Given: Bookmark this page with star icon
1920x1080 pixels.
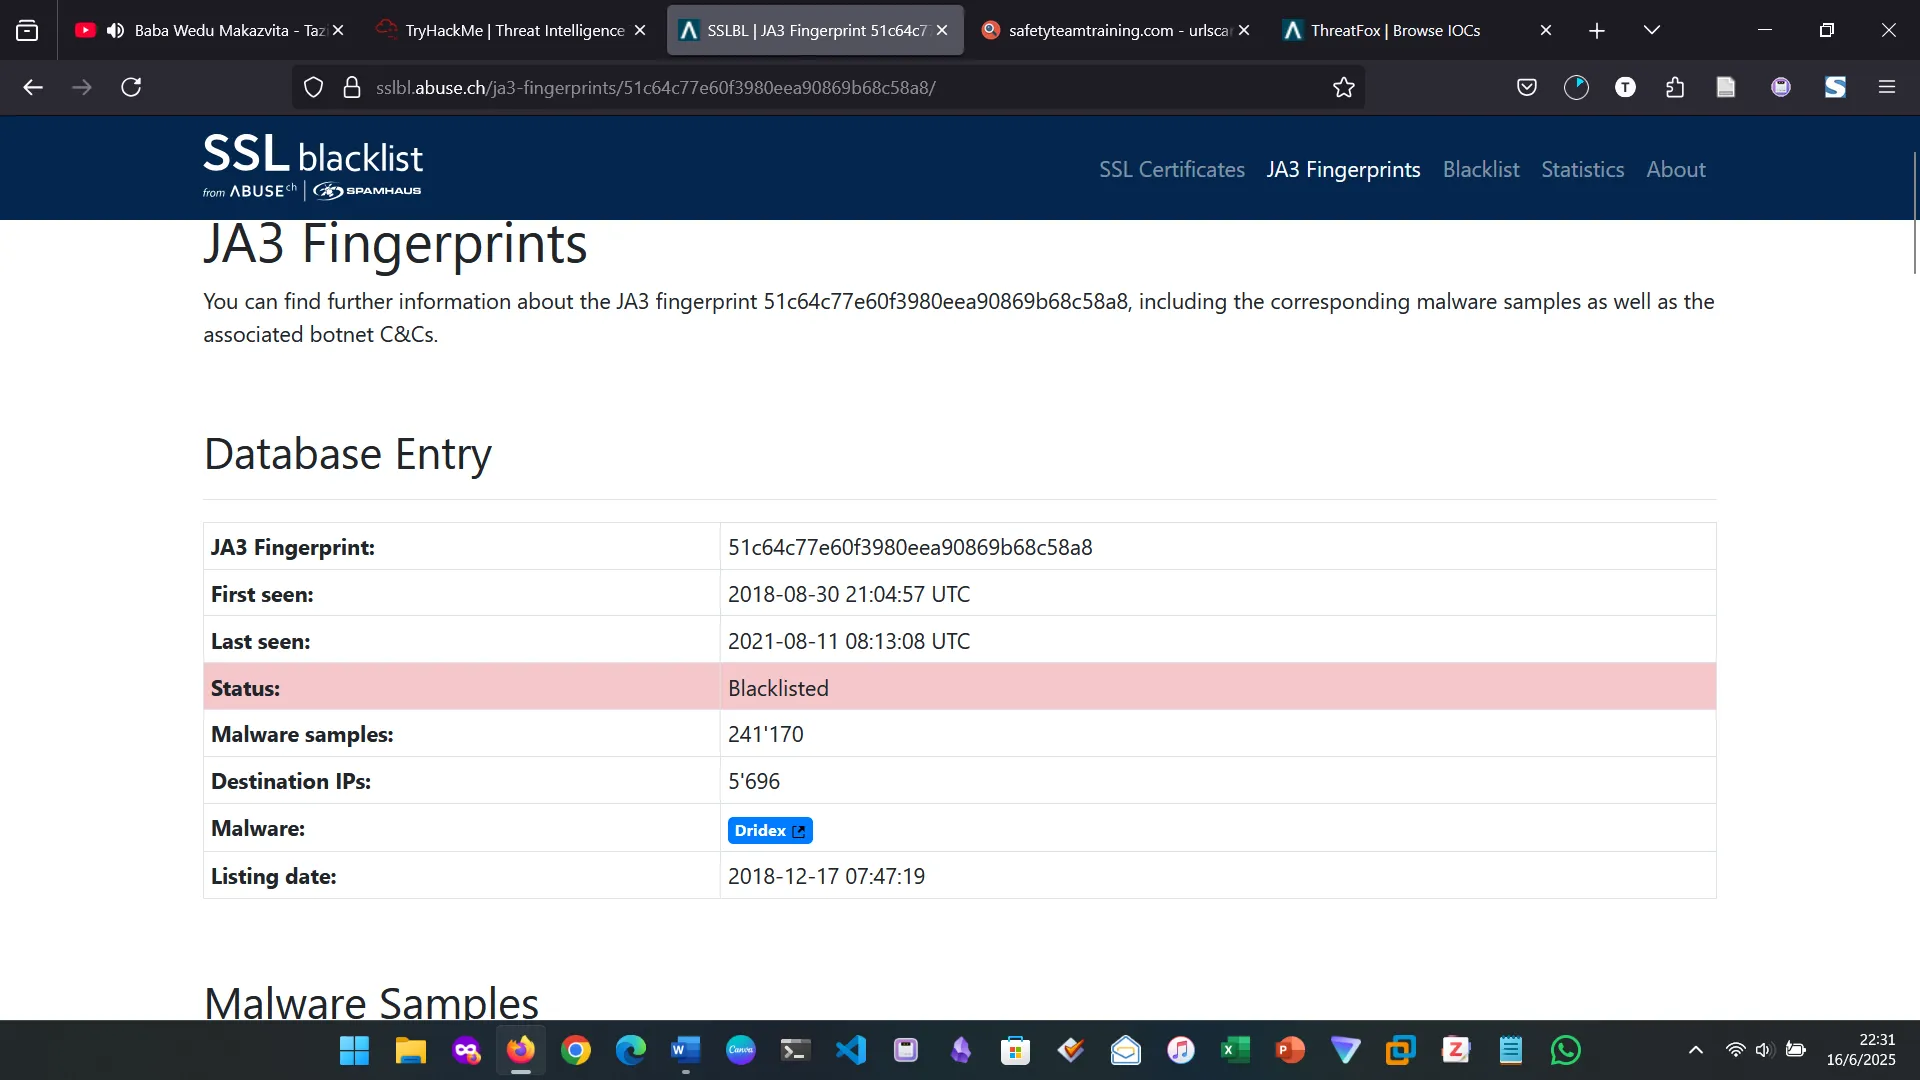Looking at the screenshot, I should (1343, 88).
